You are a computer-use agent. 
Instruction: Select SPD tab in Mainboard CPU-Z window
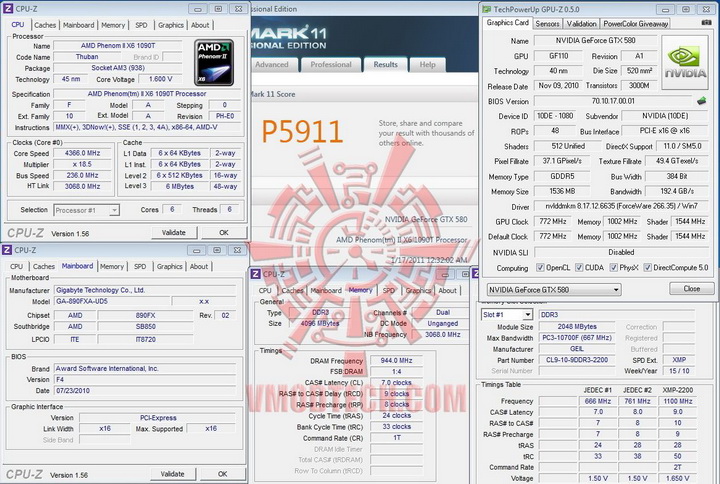click(140, 266)
